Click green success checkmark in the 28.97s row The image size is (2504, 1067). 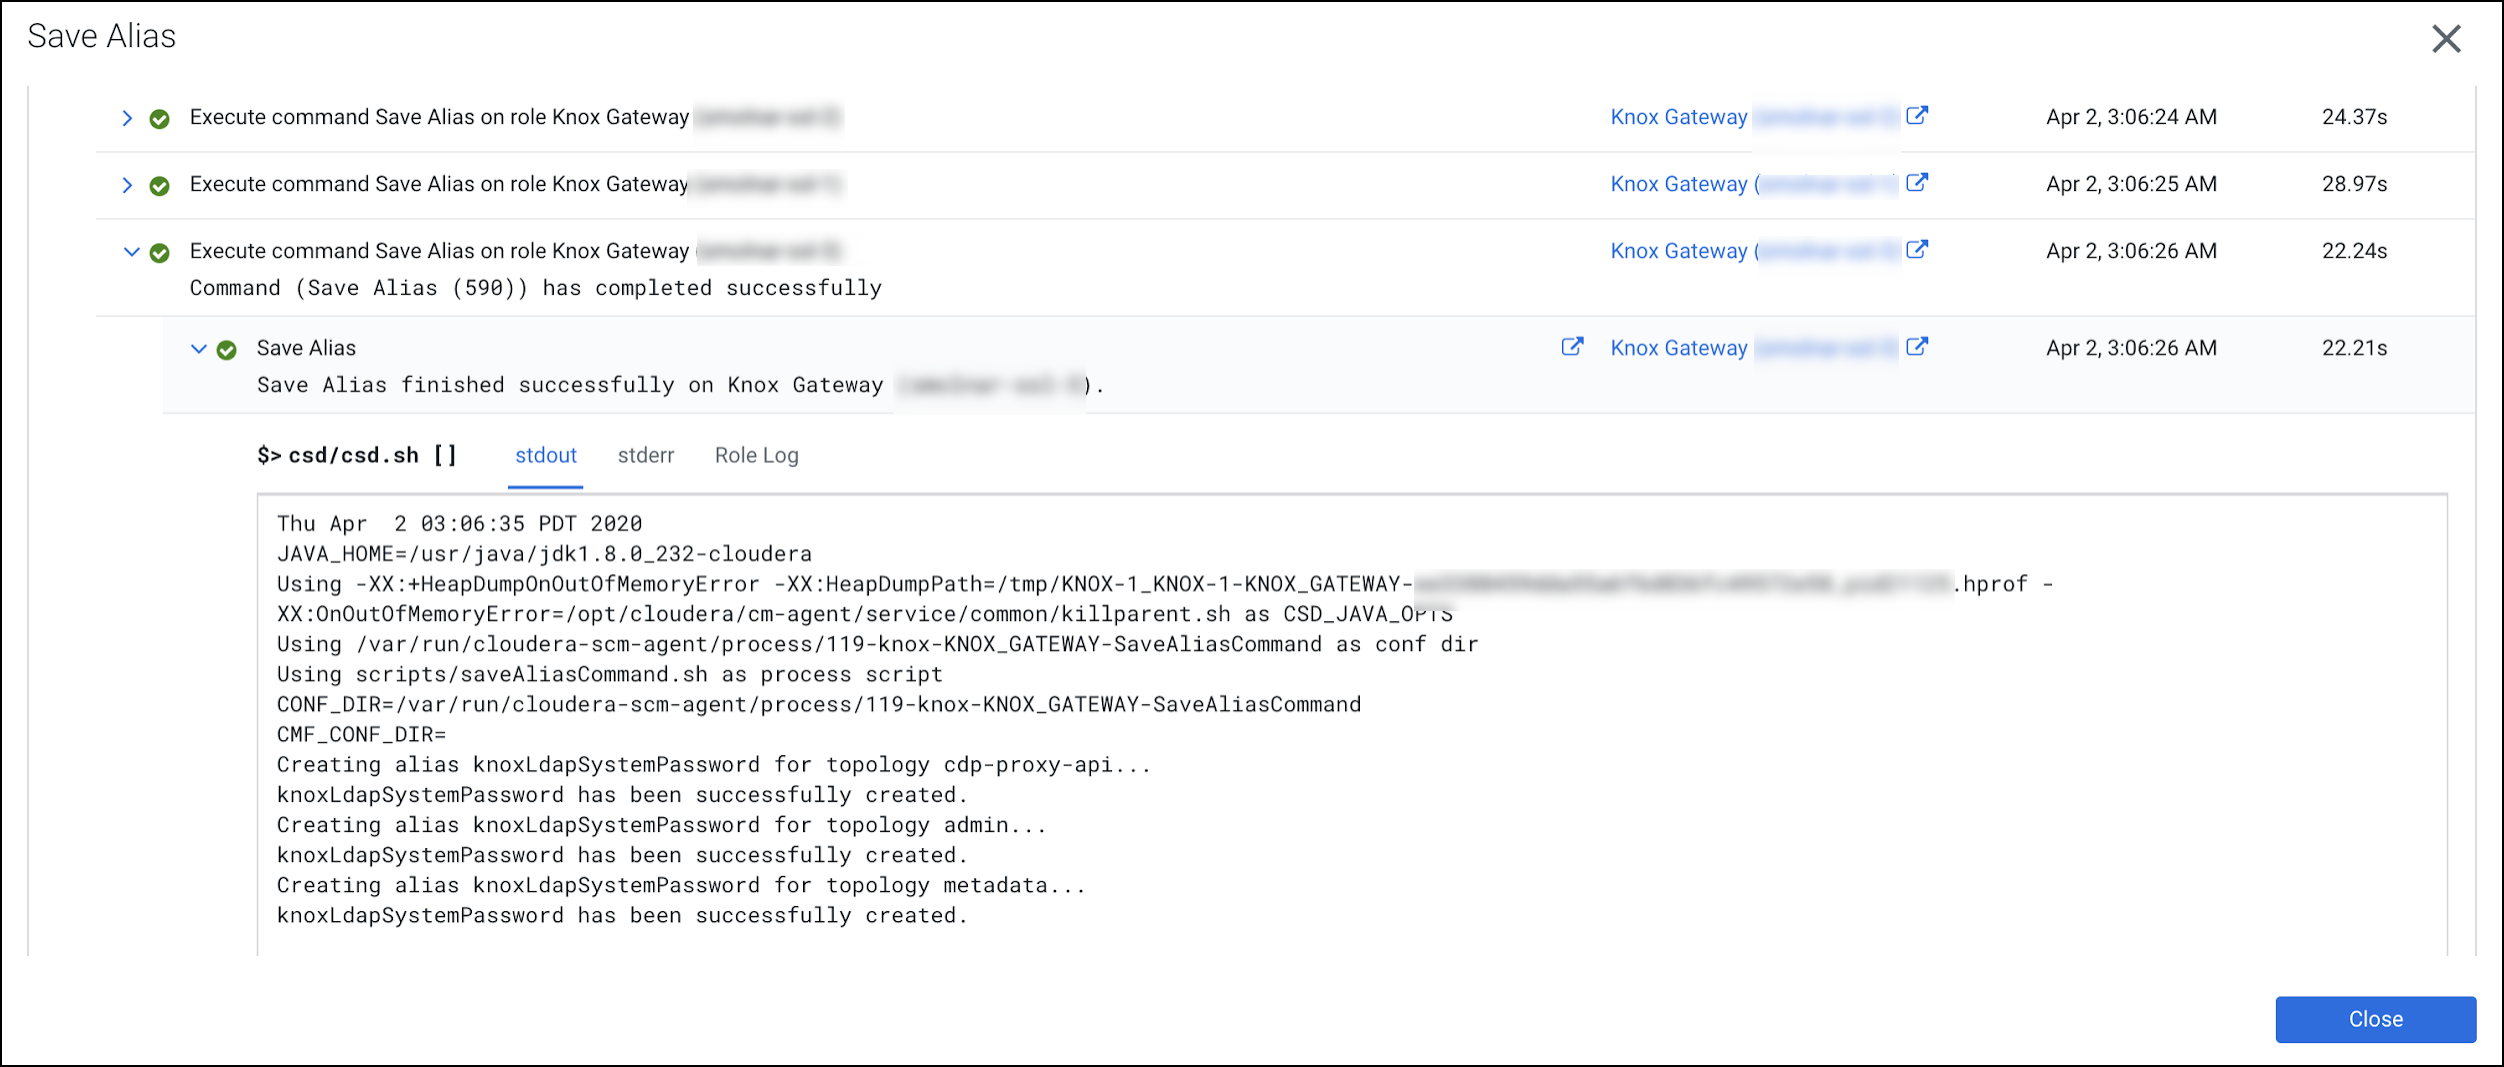159,186
